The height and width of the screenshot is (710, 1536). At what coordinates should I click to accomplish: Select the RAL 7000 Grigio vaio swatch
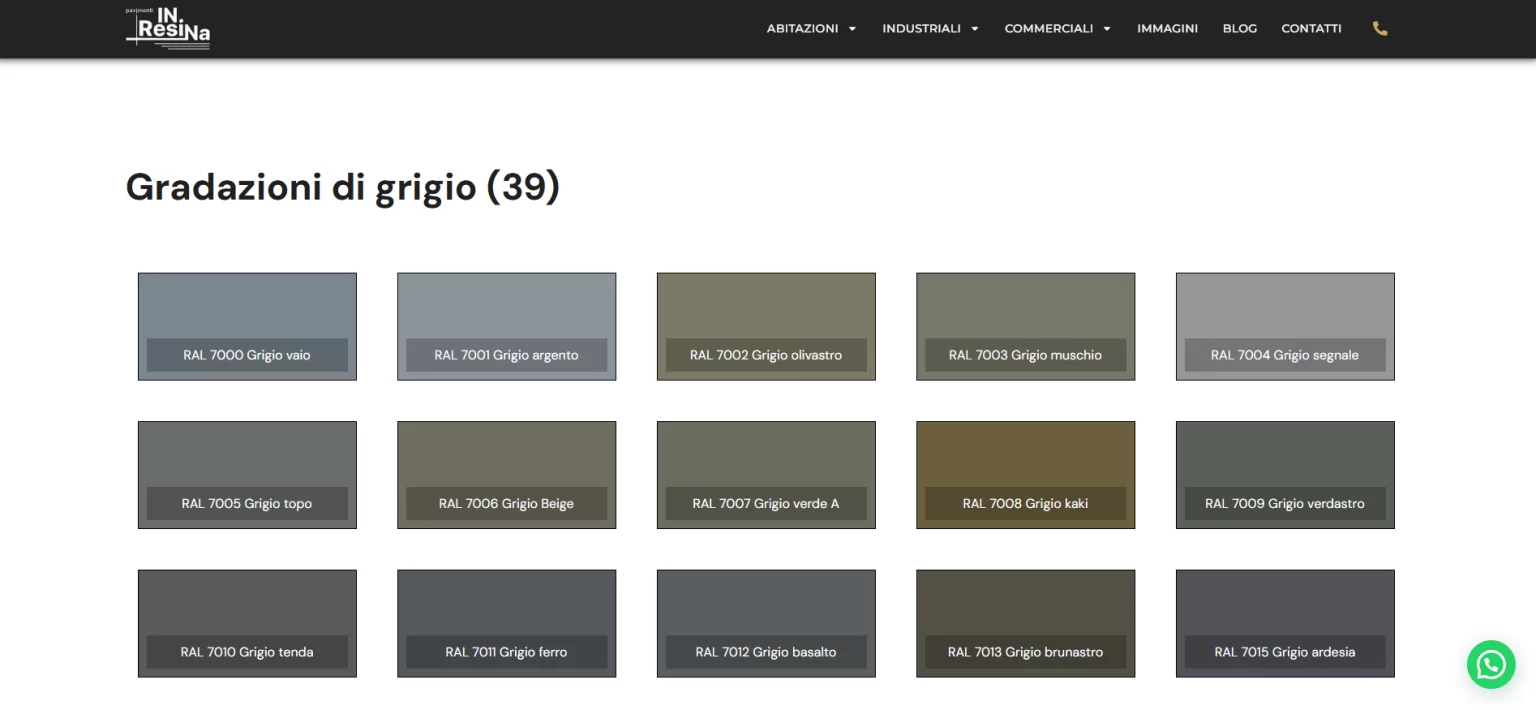tap(247, 326)
